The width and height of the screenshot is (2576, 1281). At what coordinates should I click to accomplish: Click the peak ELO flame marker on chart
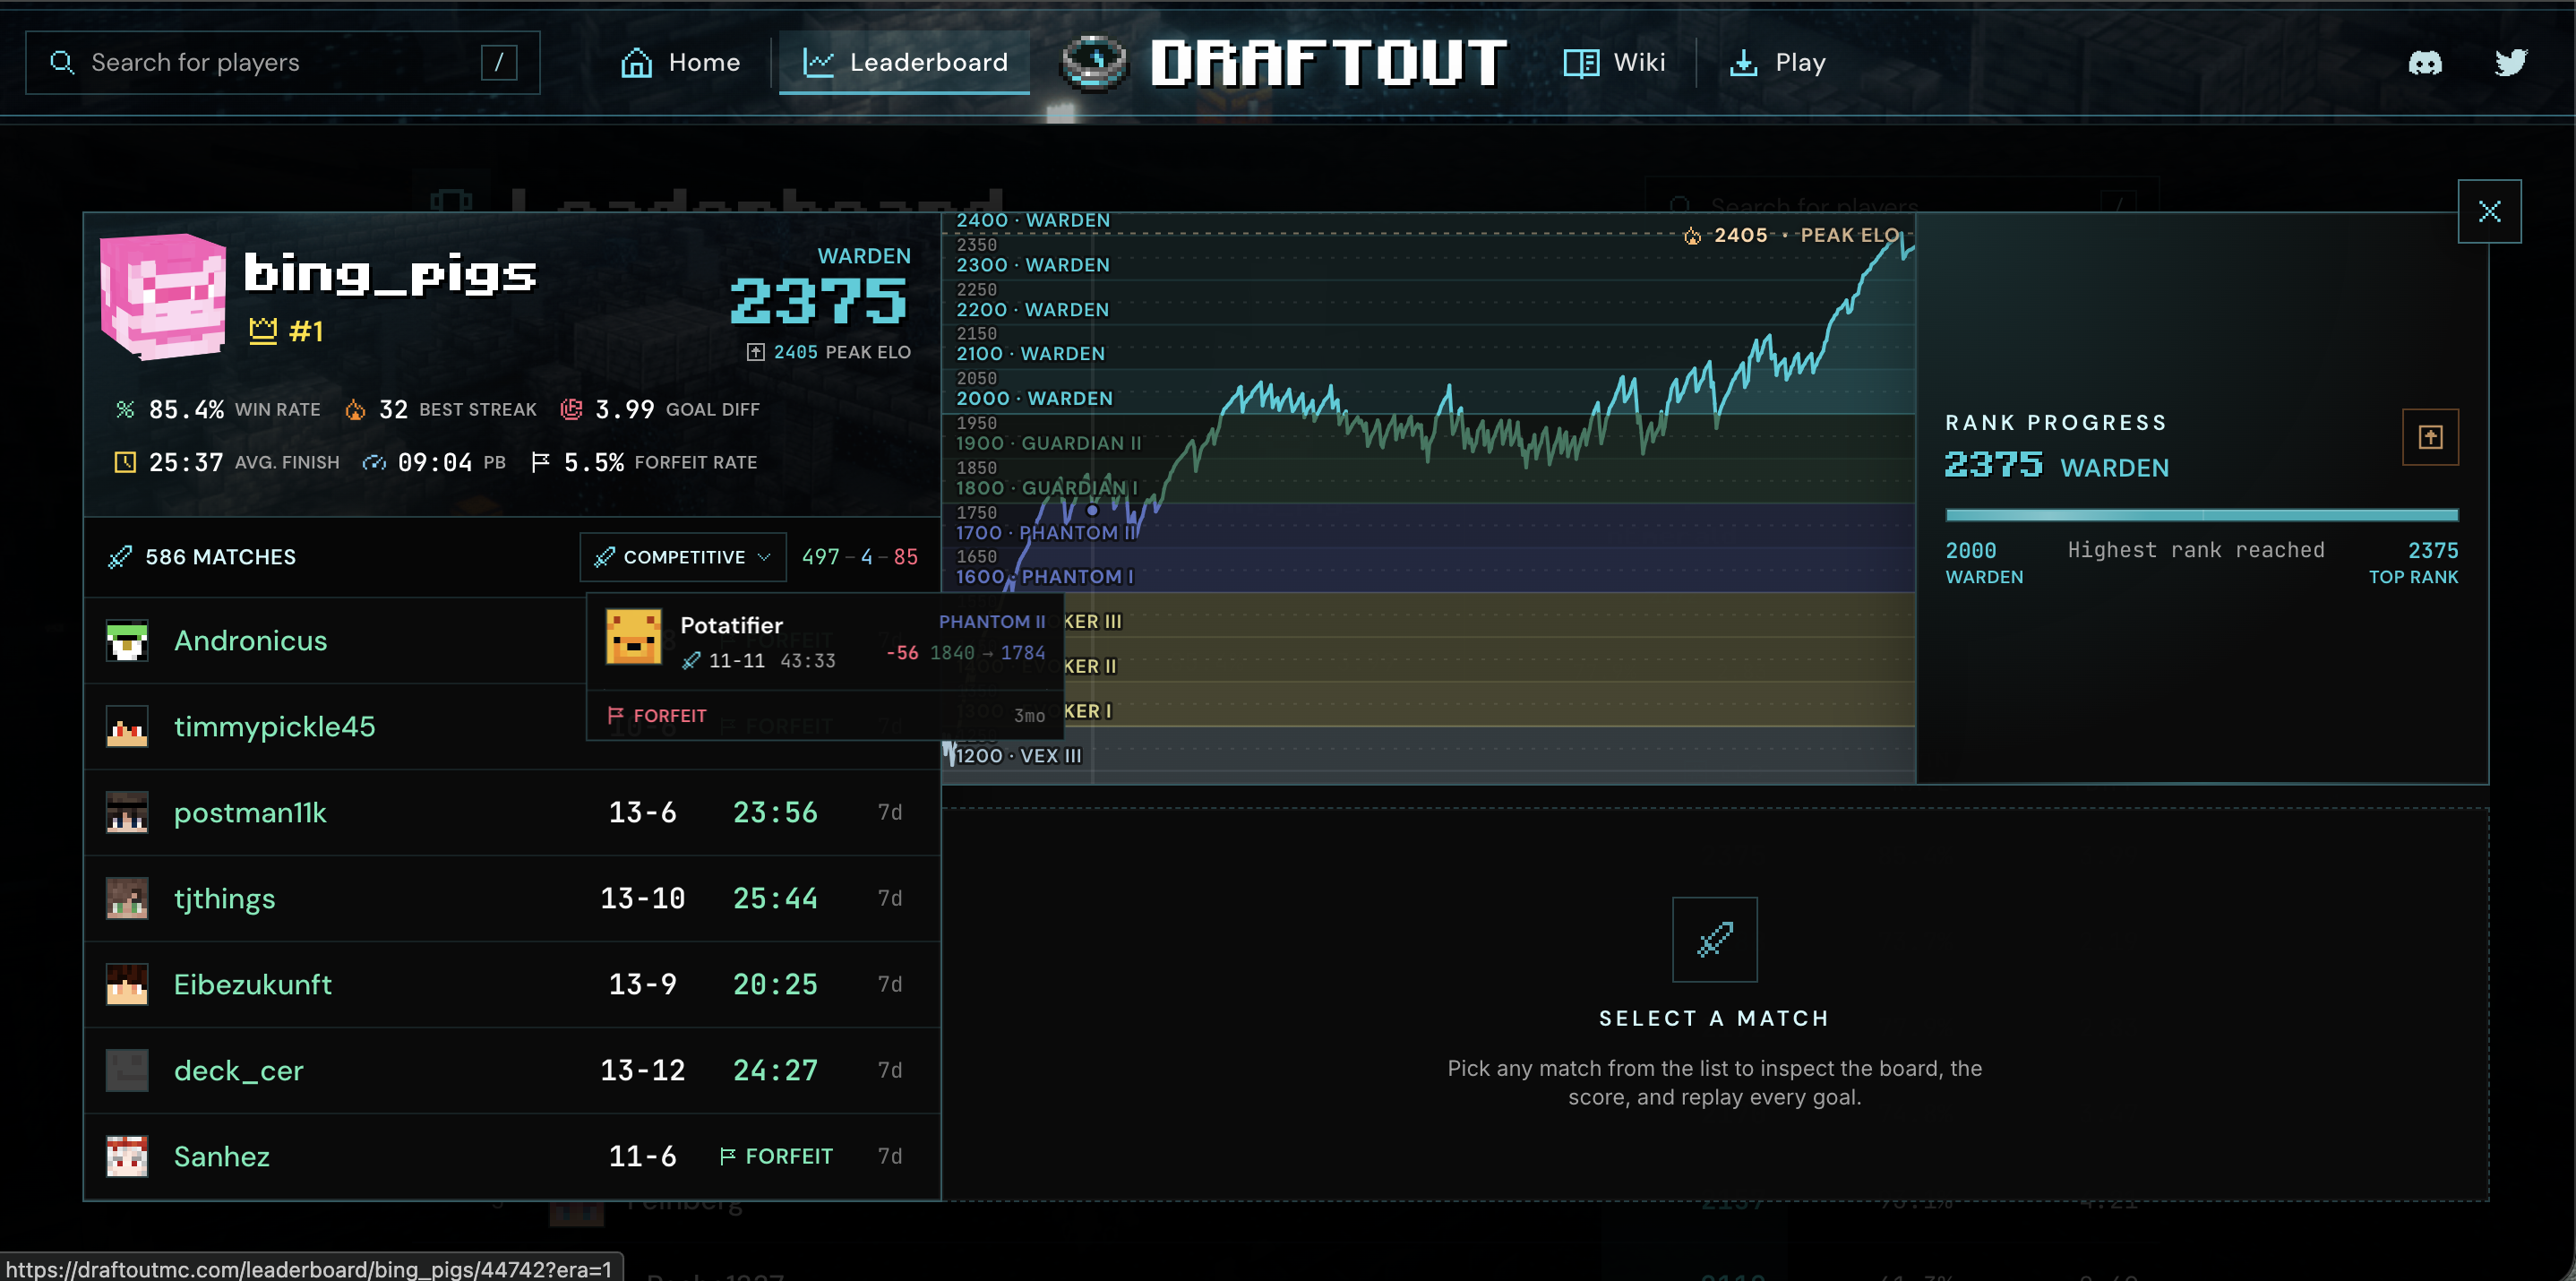click(1692, 236)
